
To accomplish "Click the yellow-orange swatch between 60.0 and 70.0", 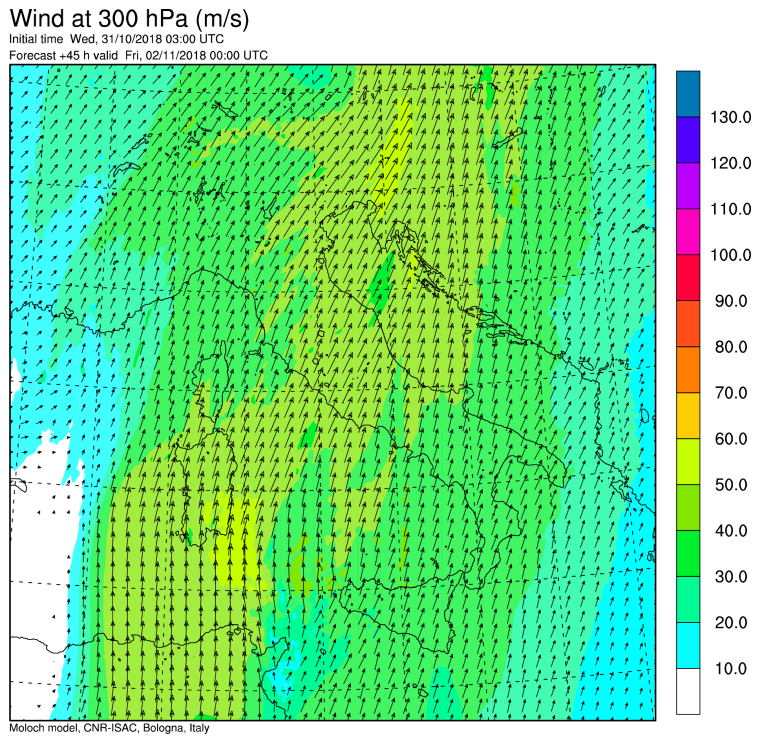I will [x=688, y=415].
